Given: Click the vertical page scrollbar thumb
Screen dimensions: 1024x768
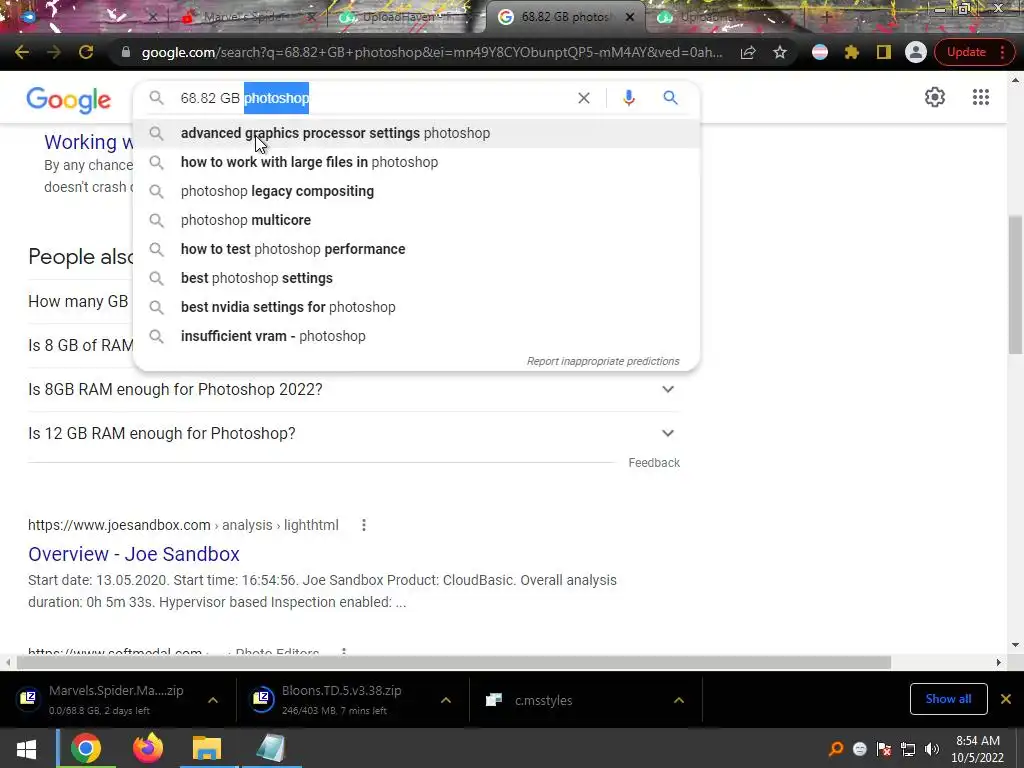Looking at the screenshot, I should click(1015, 285).
